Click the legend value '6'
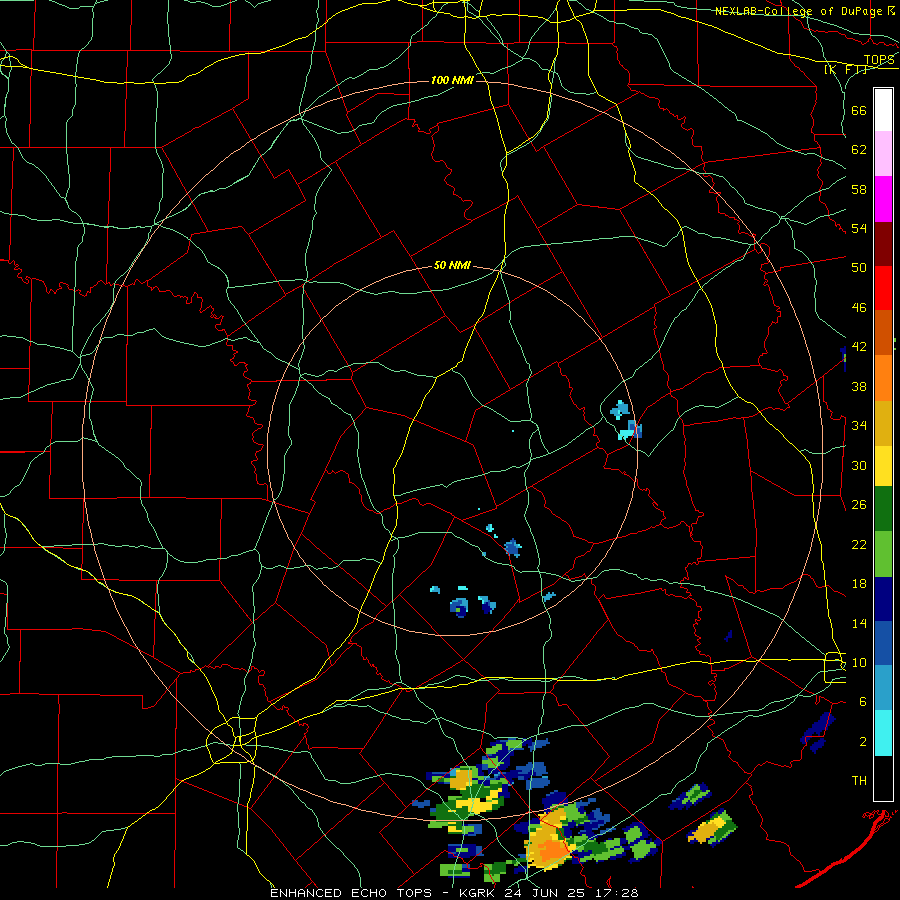900x900 pixels. click(862, 701)
